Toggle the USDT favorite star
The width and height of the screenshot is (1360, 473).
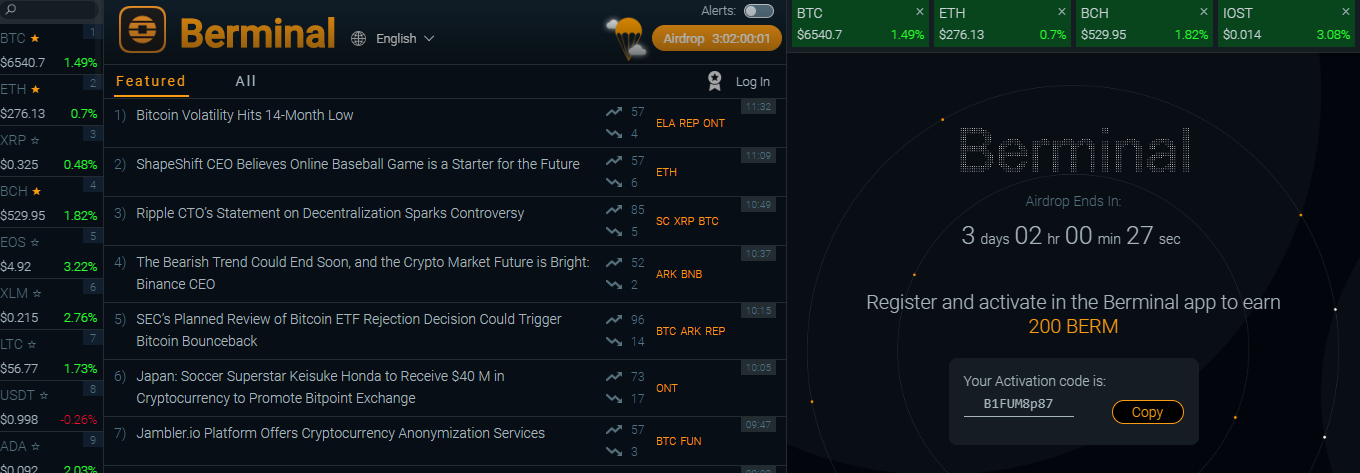point(44,395)
